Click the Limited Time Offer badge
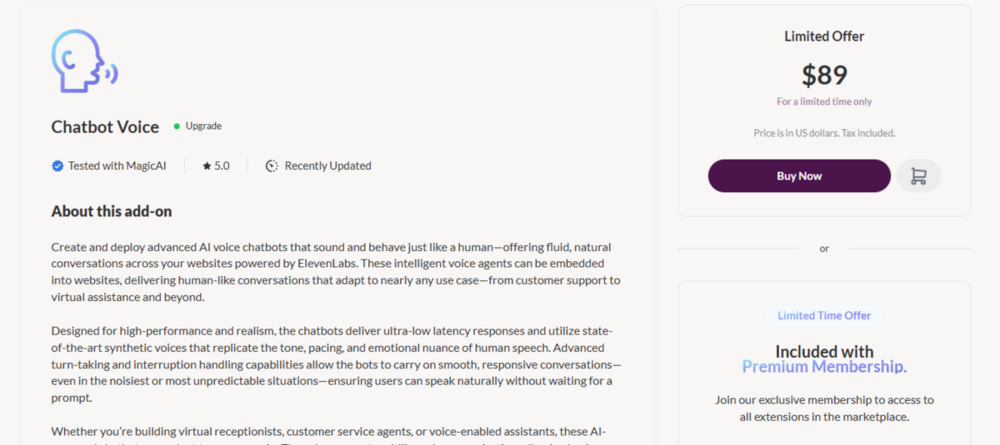The height and width of the screenshot is (445, 1000). (824, 316)
